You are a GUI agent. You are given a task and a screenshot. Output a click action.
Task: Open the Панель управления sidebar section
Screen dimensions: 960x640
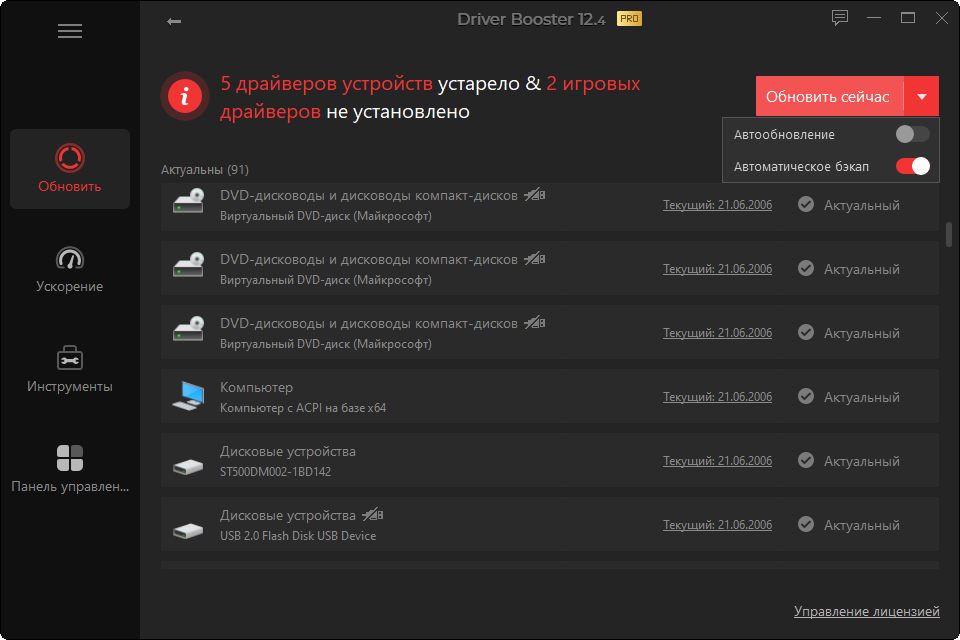pos(70,469)
